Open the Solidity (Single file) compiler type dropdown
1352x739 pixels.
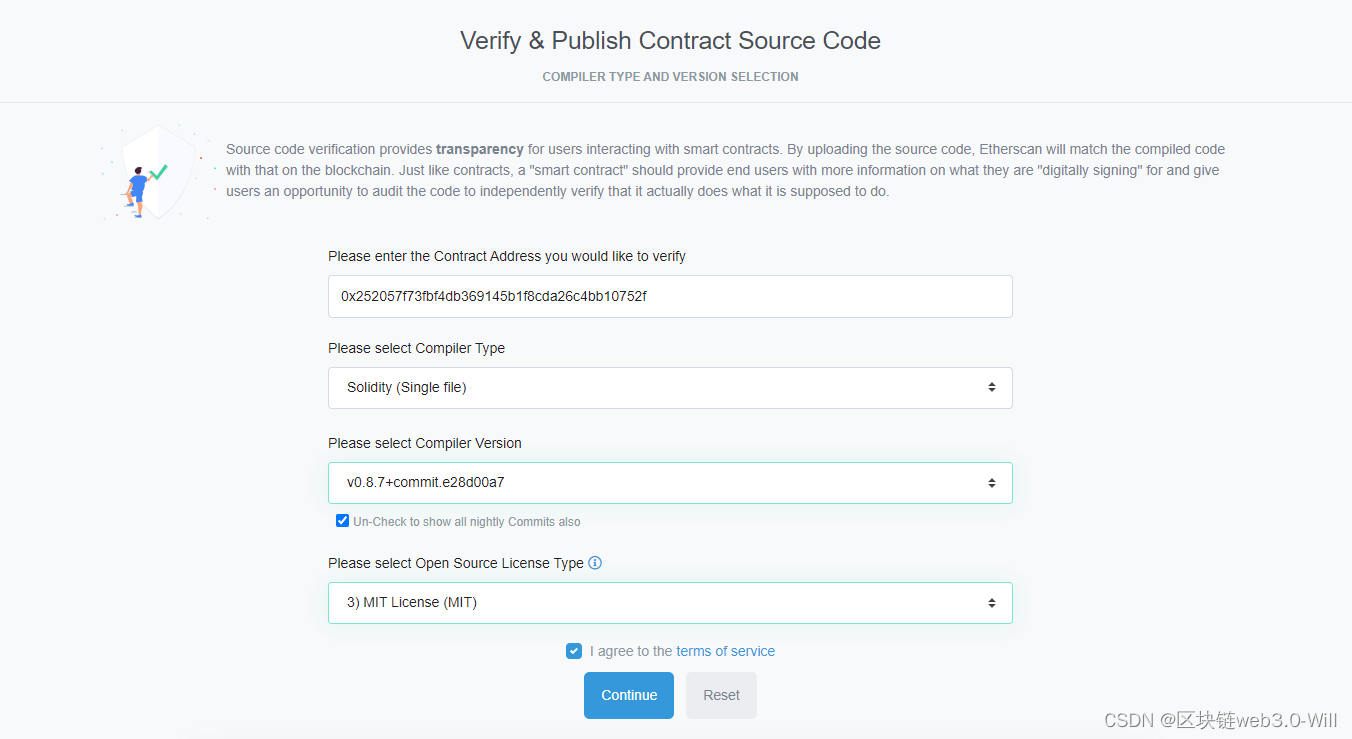(670, 388)
